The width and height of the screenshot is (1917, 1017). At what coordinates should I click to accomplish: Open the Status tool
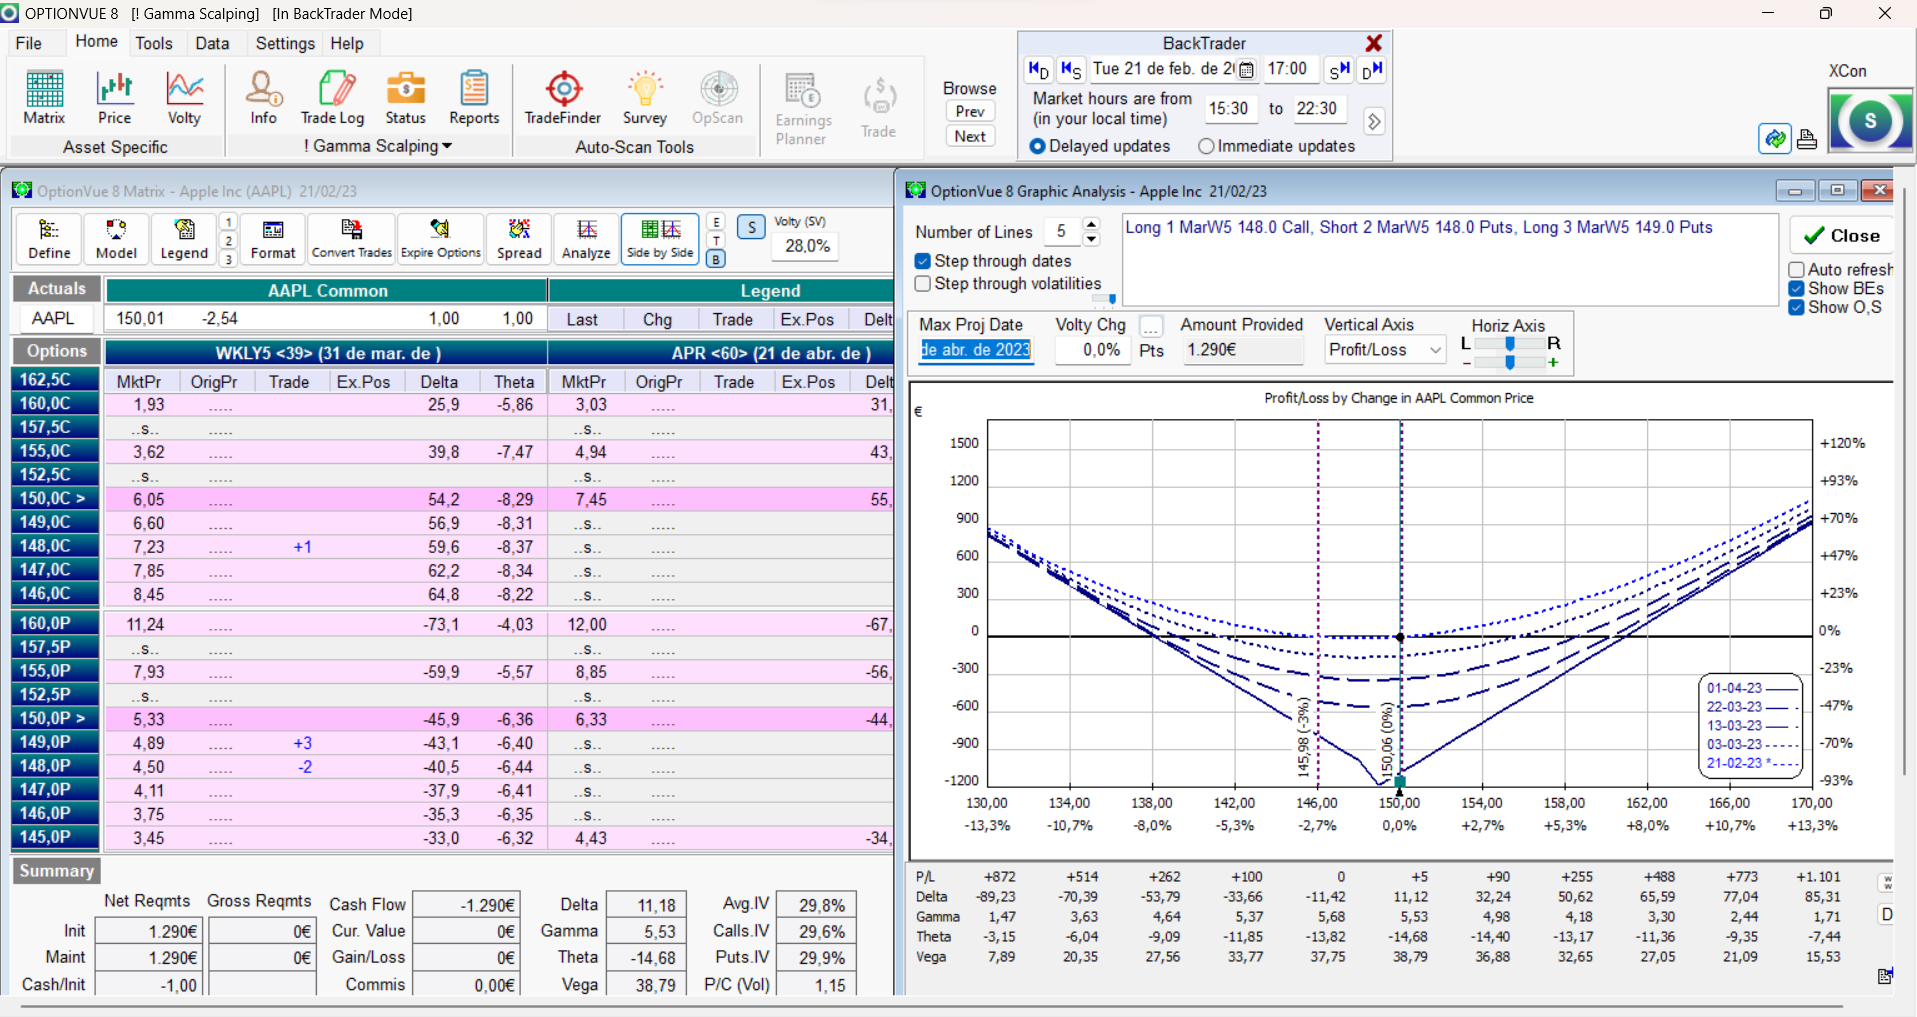[x=405, y=98]
